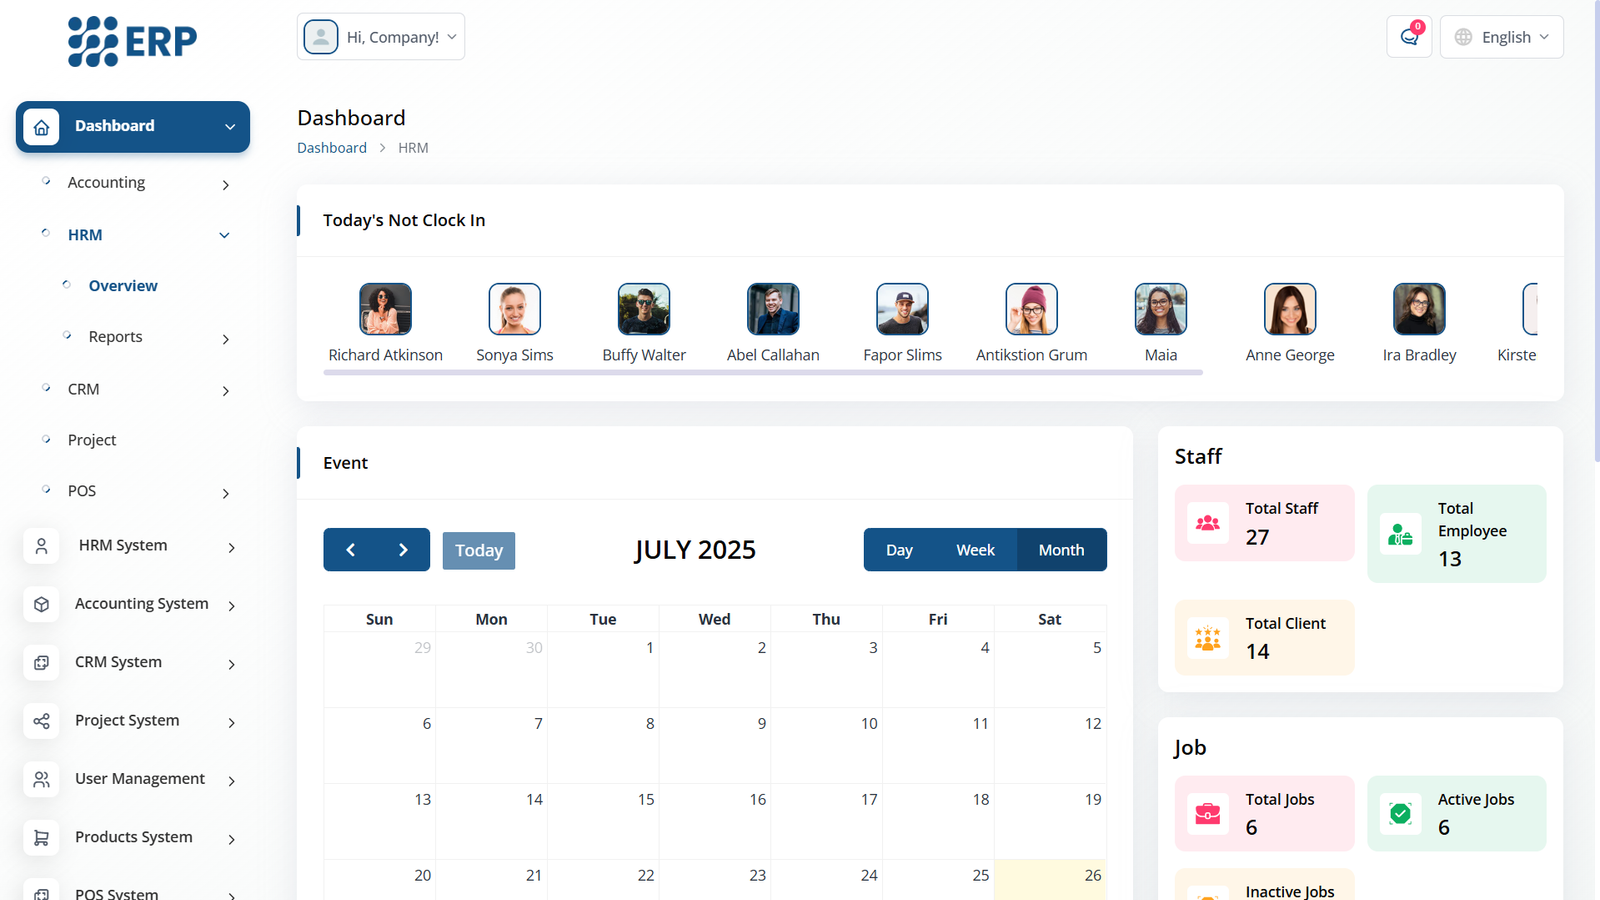Click the HRM System sidebar icon
The image size is (1600, 900).
[41, 546]
